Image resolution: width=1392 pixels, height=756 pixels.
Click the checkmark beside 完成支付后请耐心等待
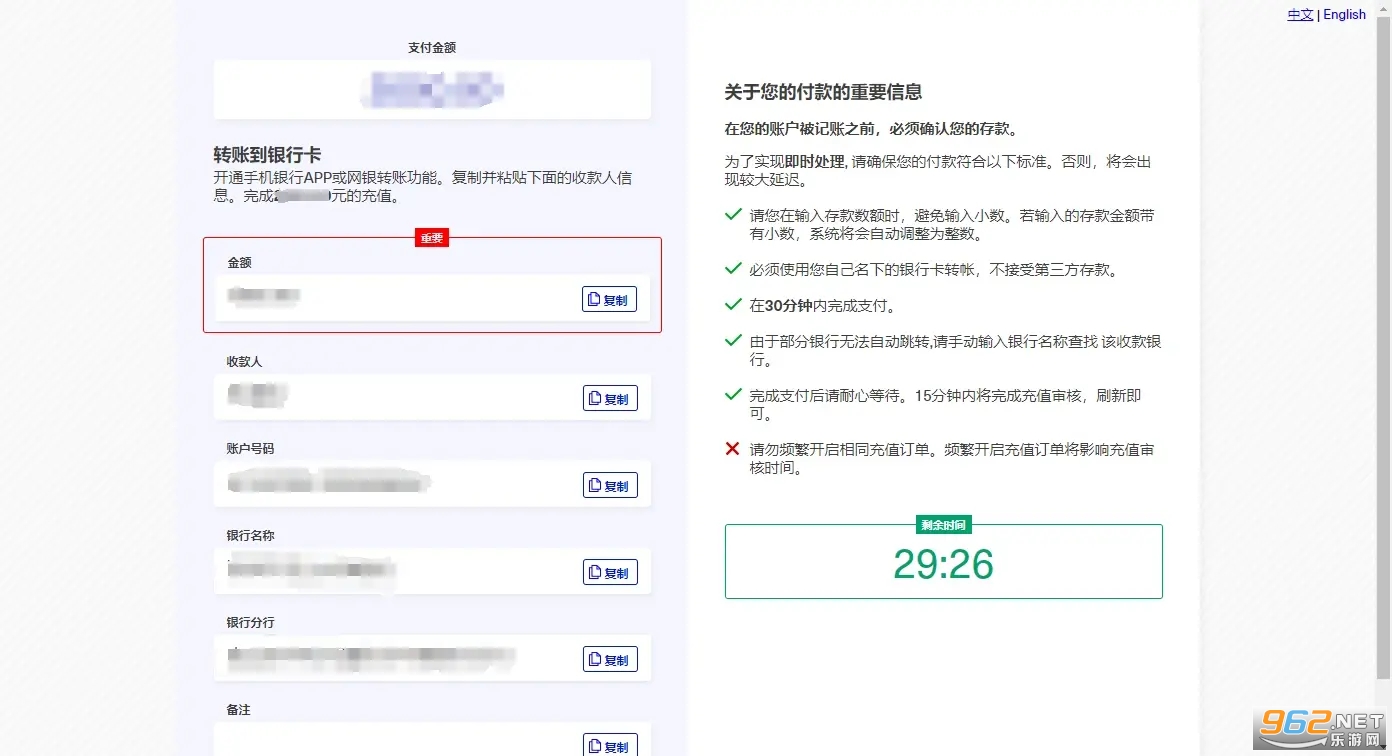tap(733, 394)
